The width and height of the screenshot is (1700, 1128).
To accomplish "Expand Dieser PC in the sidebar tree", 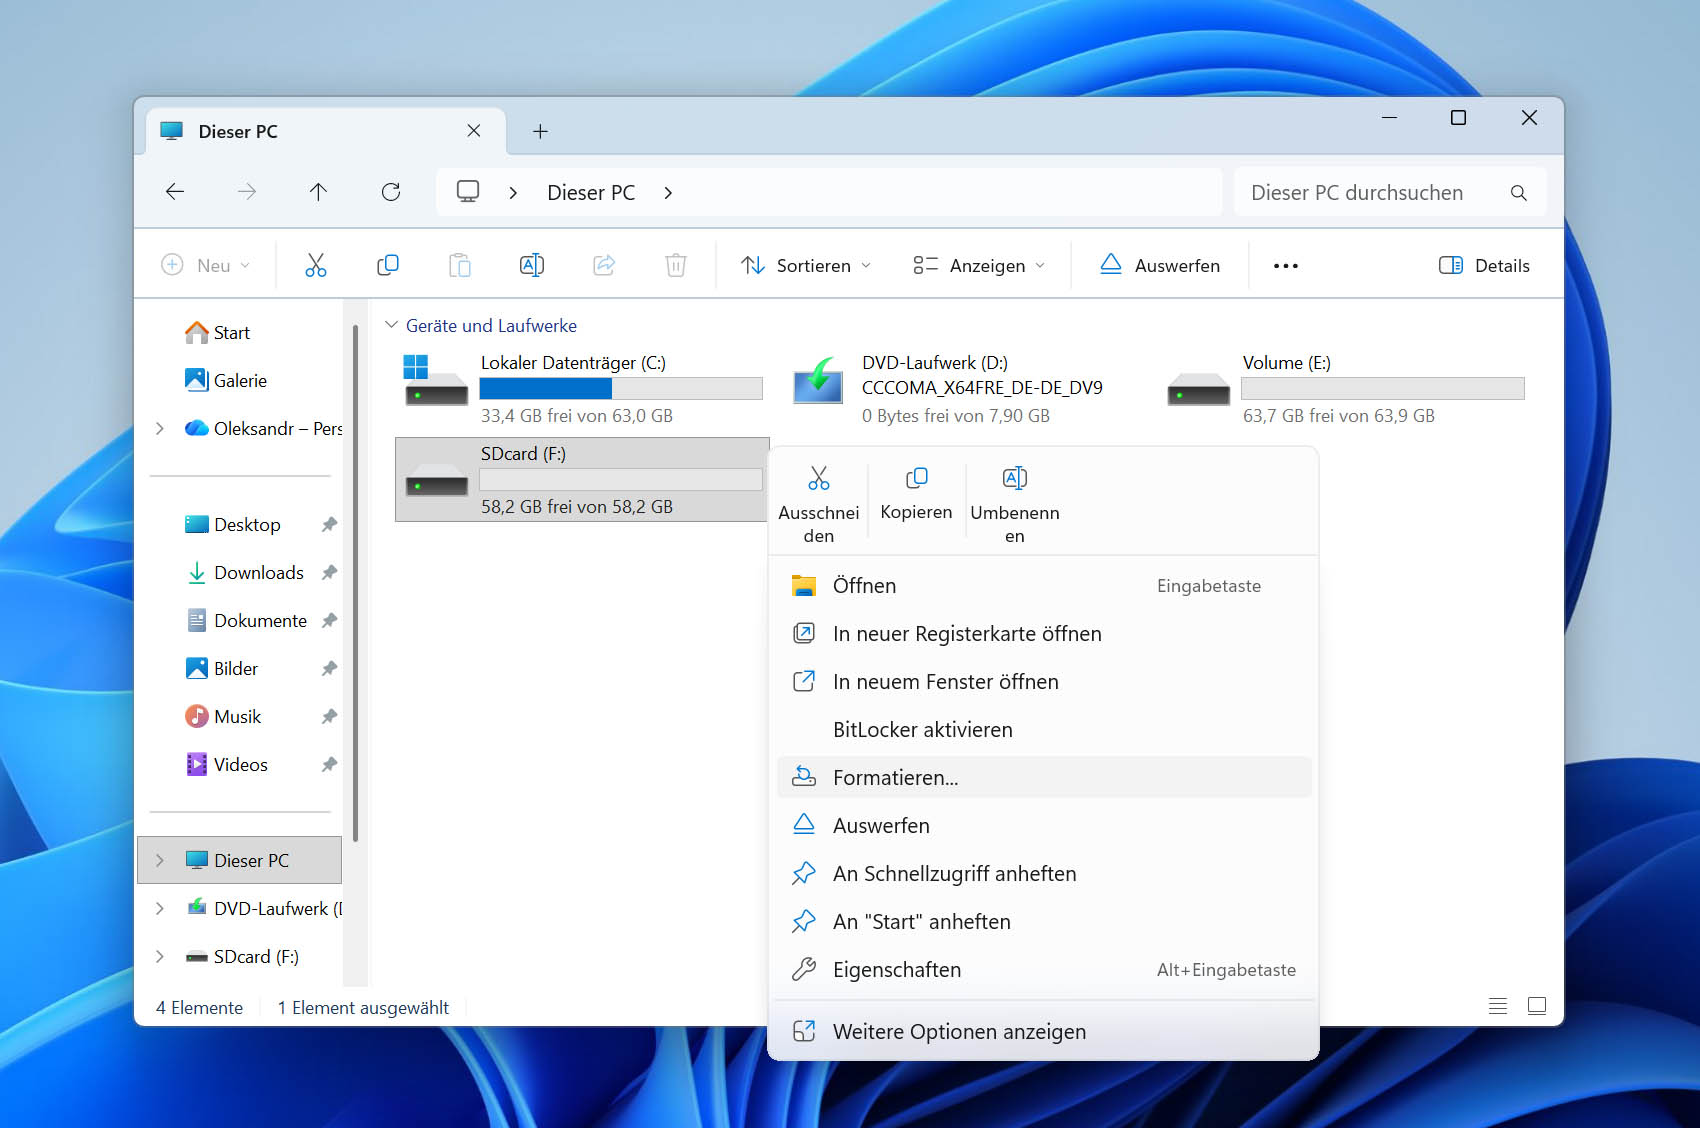I will [x=160, y=860].
